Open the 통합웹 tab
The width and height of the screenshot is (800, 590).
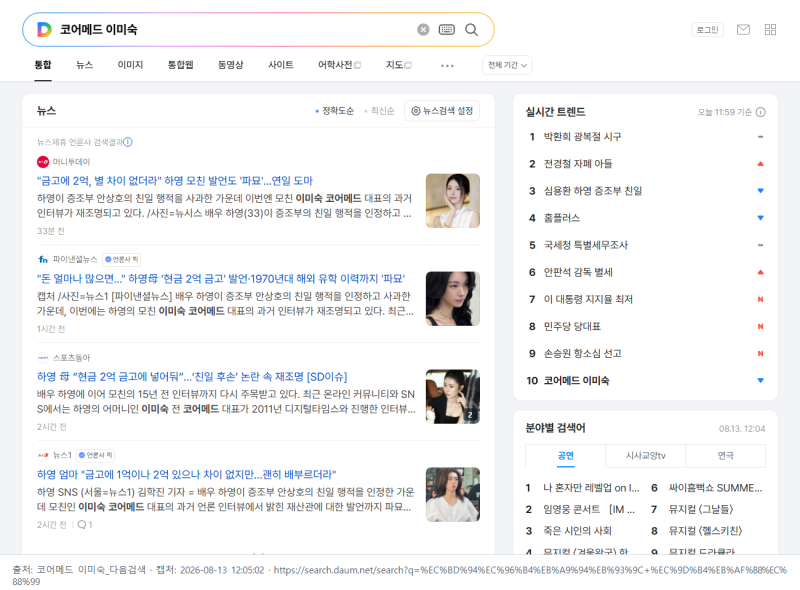[x=181, y=65]
